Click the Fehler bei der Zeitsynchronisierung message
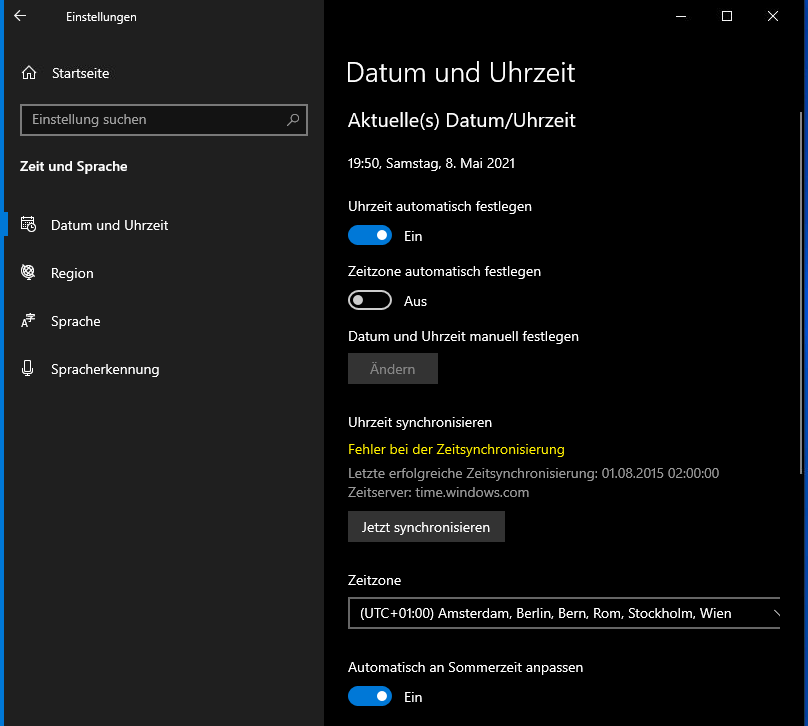The width and height of the screenshot is (808, 726). click(x=456, y=449)
